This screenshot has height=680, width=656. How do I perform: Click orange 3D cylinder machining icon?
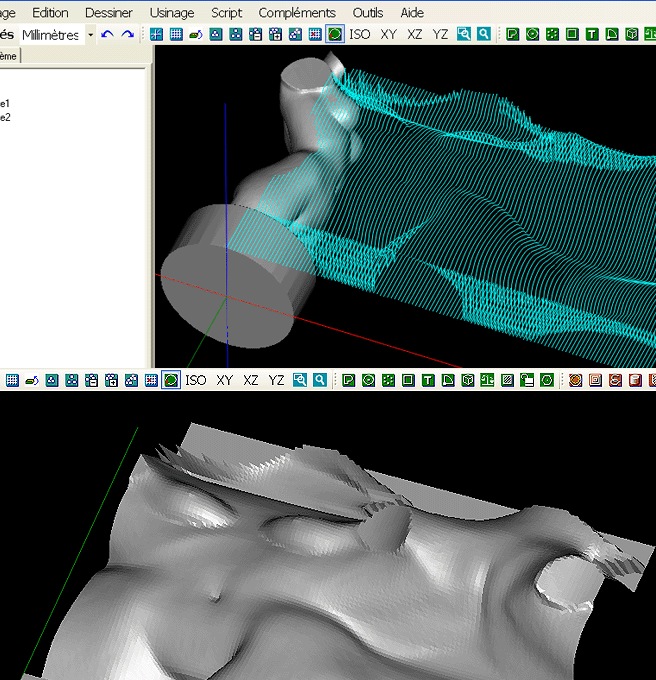click(635, 380)
